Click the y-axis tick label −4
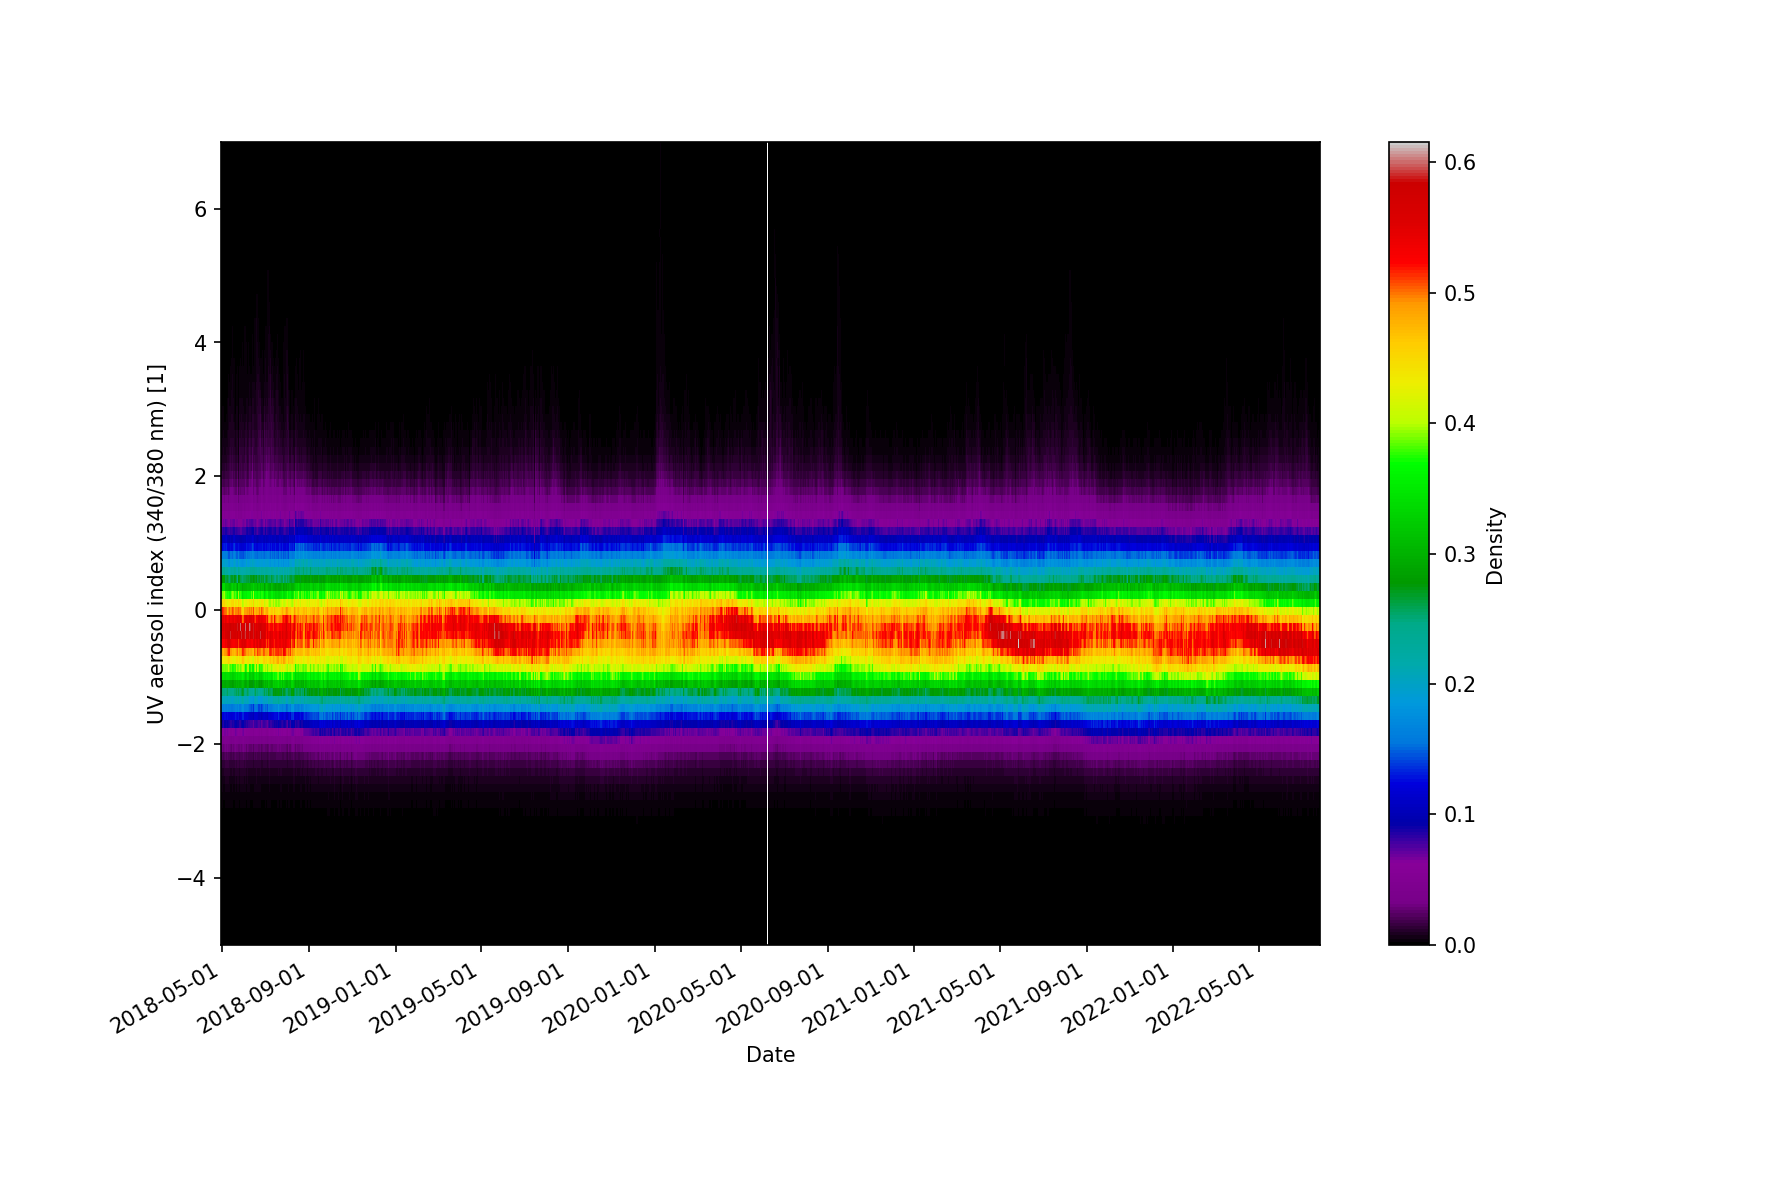This screenshot has width=1771, height=1181. pyautogui.click(x=192, y=878)
